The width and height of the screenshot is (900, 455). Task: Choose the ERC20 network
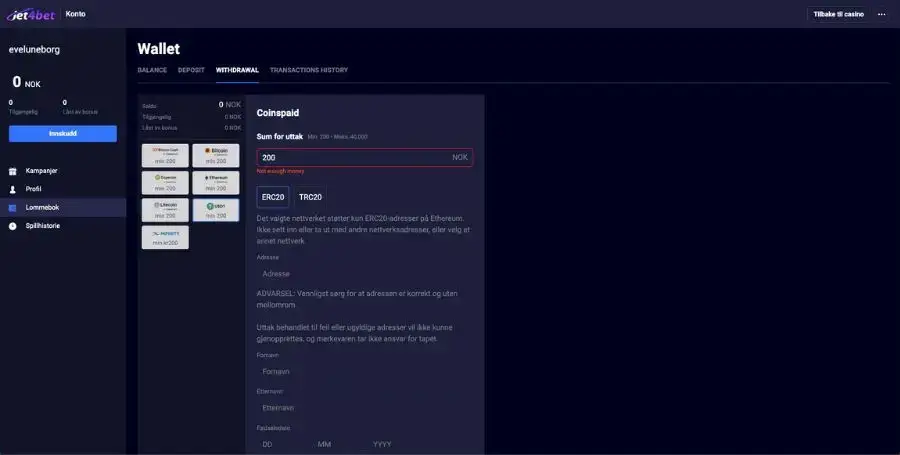273,197
